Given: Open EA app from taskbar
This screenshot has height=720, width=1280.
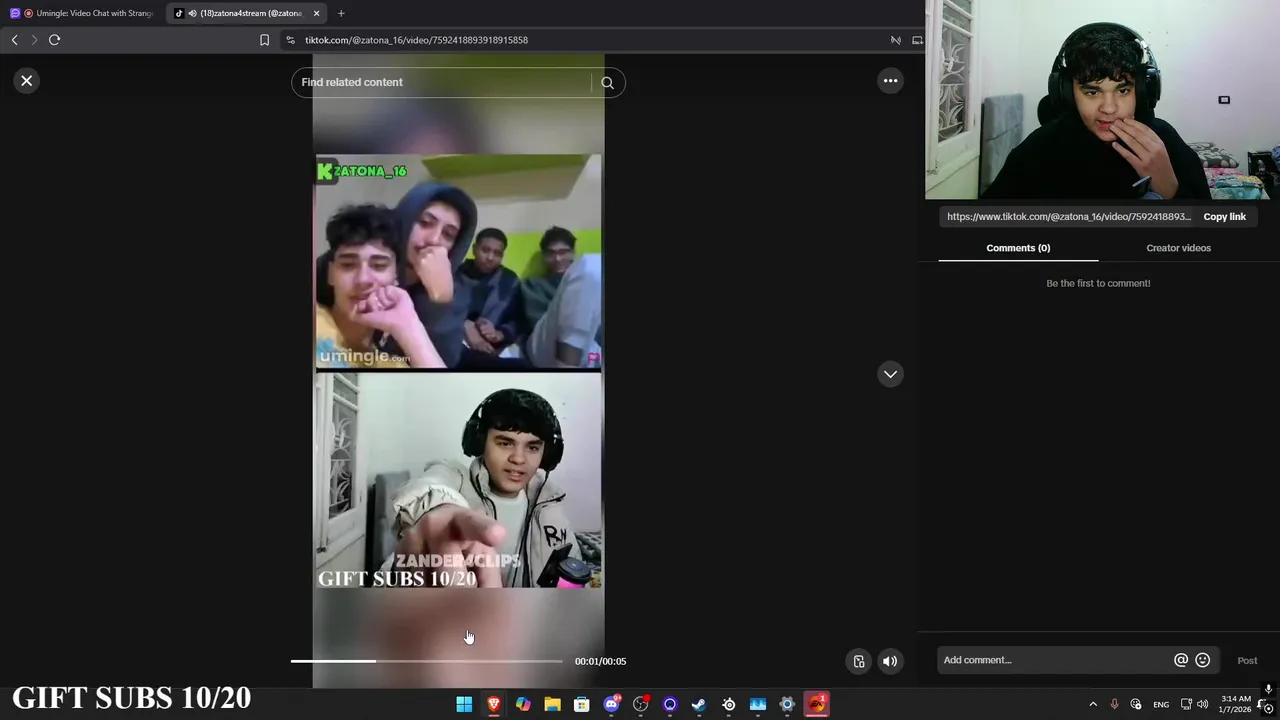Looking at the screenshot, I should 817,705.
